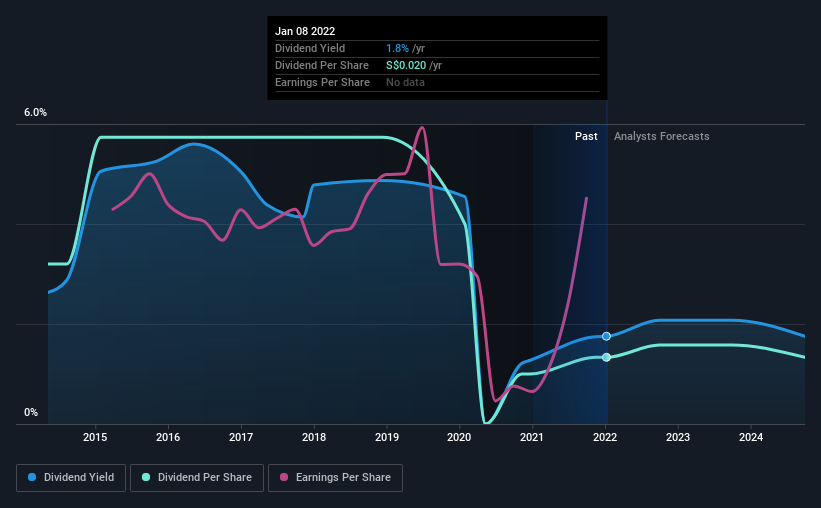Click the 2015 x-axis year label
Image resolution: width=821 pixels, height=508 pixels.
[95, 437]
